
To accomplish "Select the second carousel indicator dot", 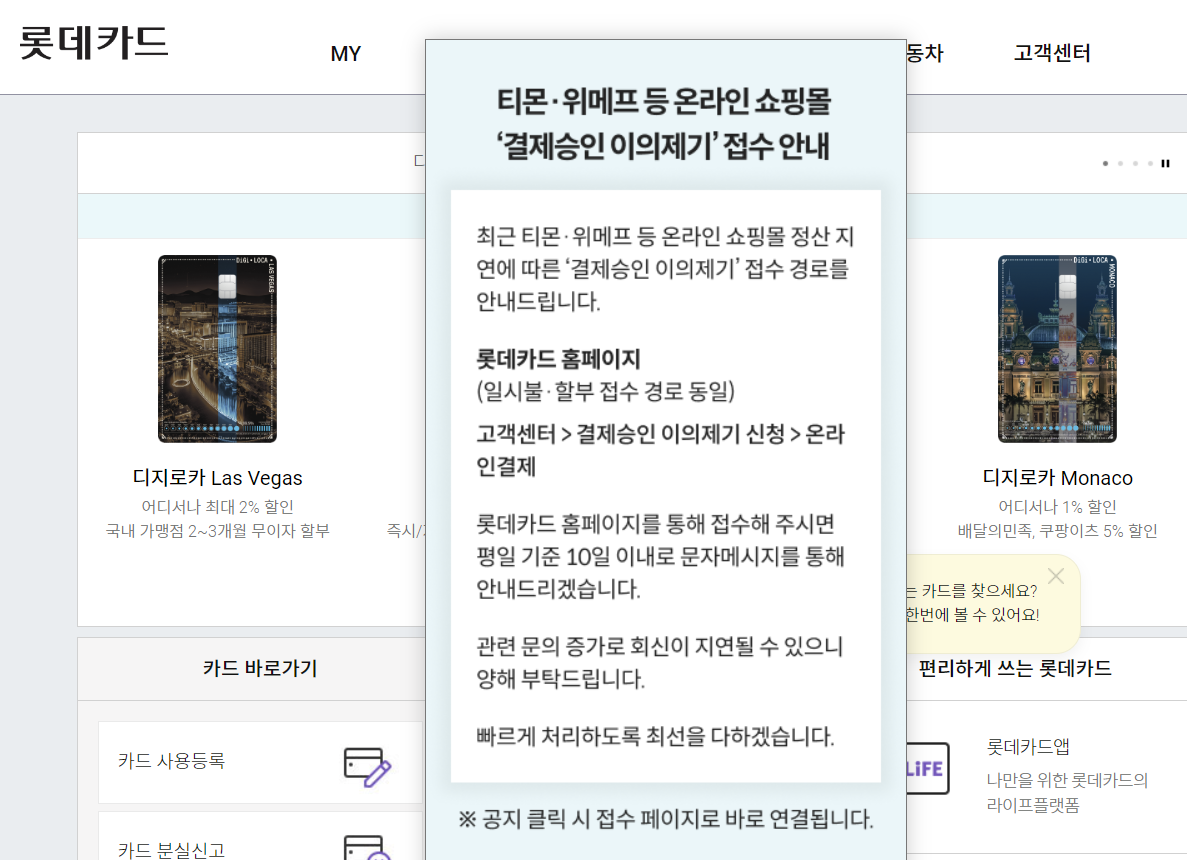I will tap(1120, 162).
